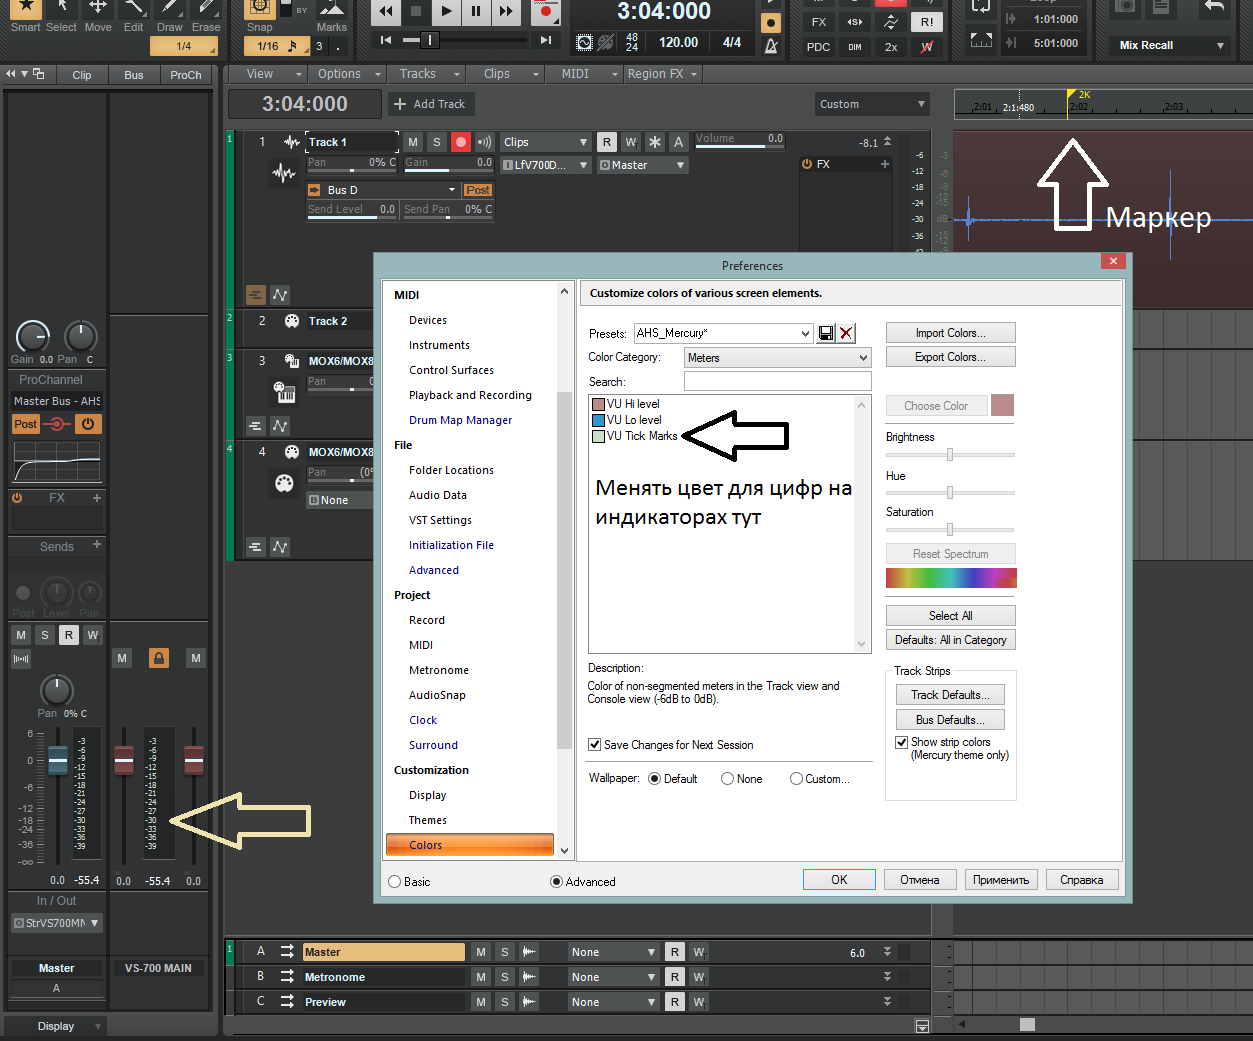Click the Export Colors button
1253x1041 pixels.
click(x=950, y=357)
